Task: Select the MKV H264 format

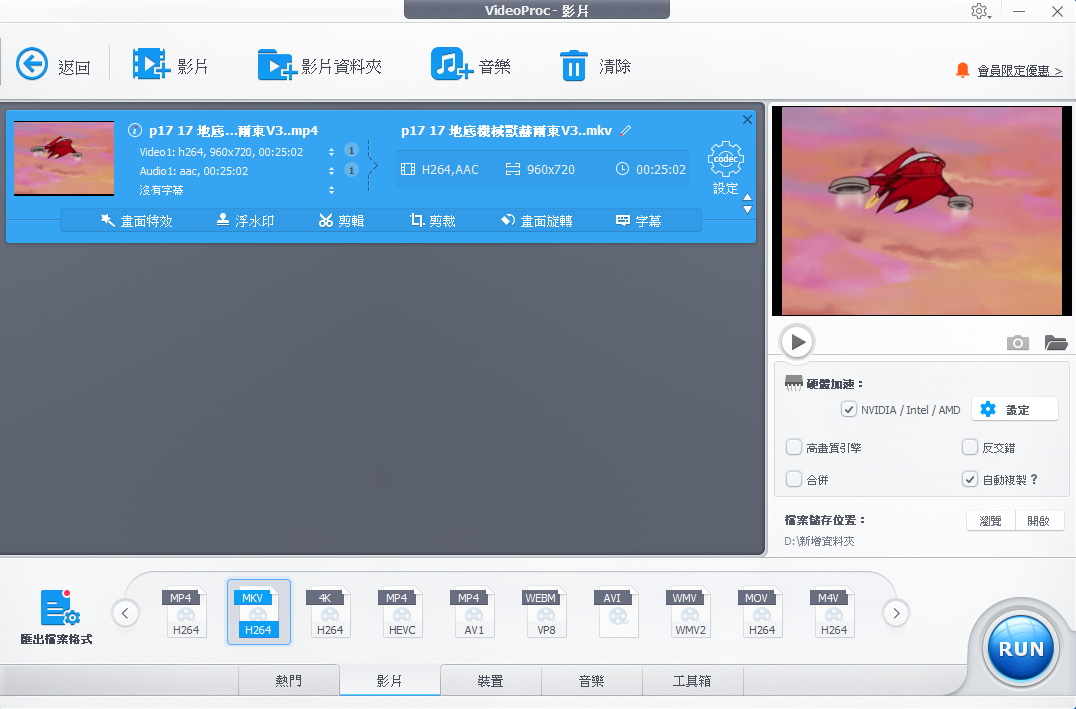Action: click(x=259, y=612)
